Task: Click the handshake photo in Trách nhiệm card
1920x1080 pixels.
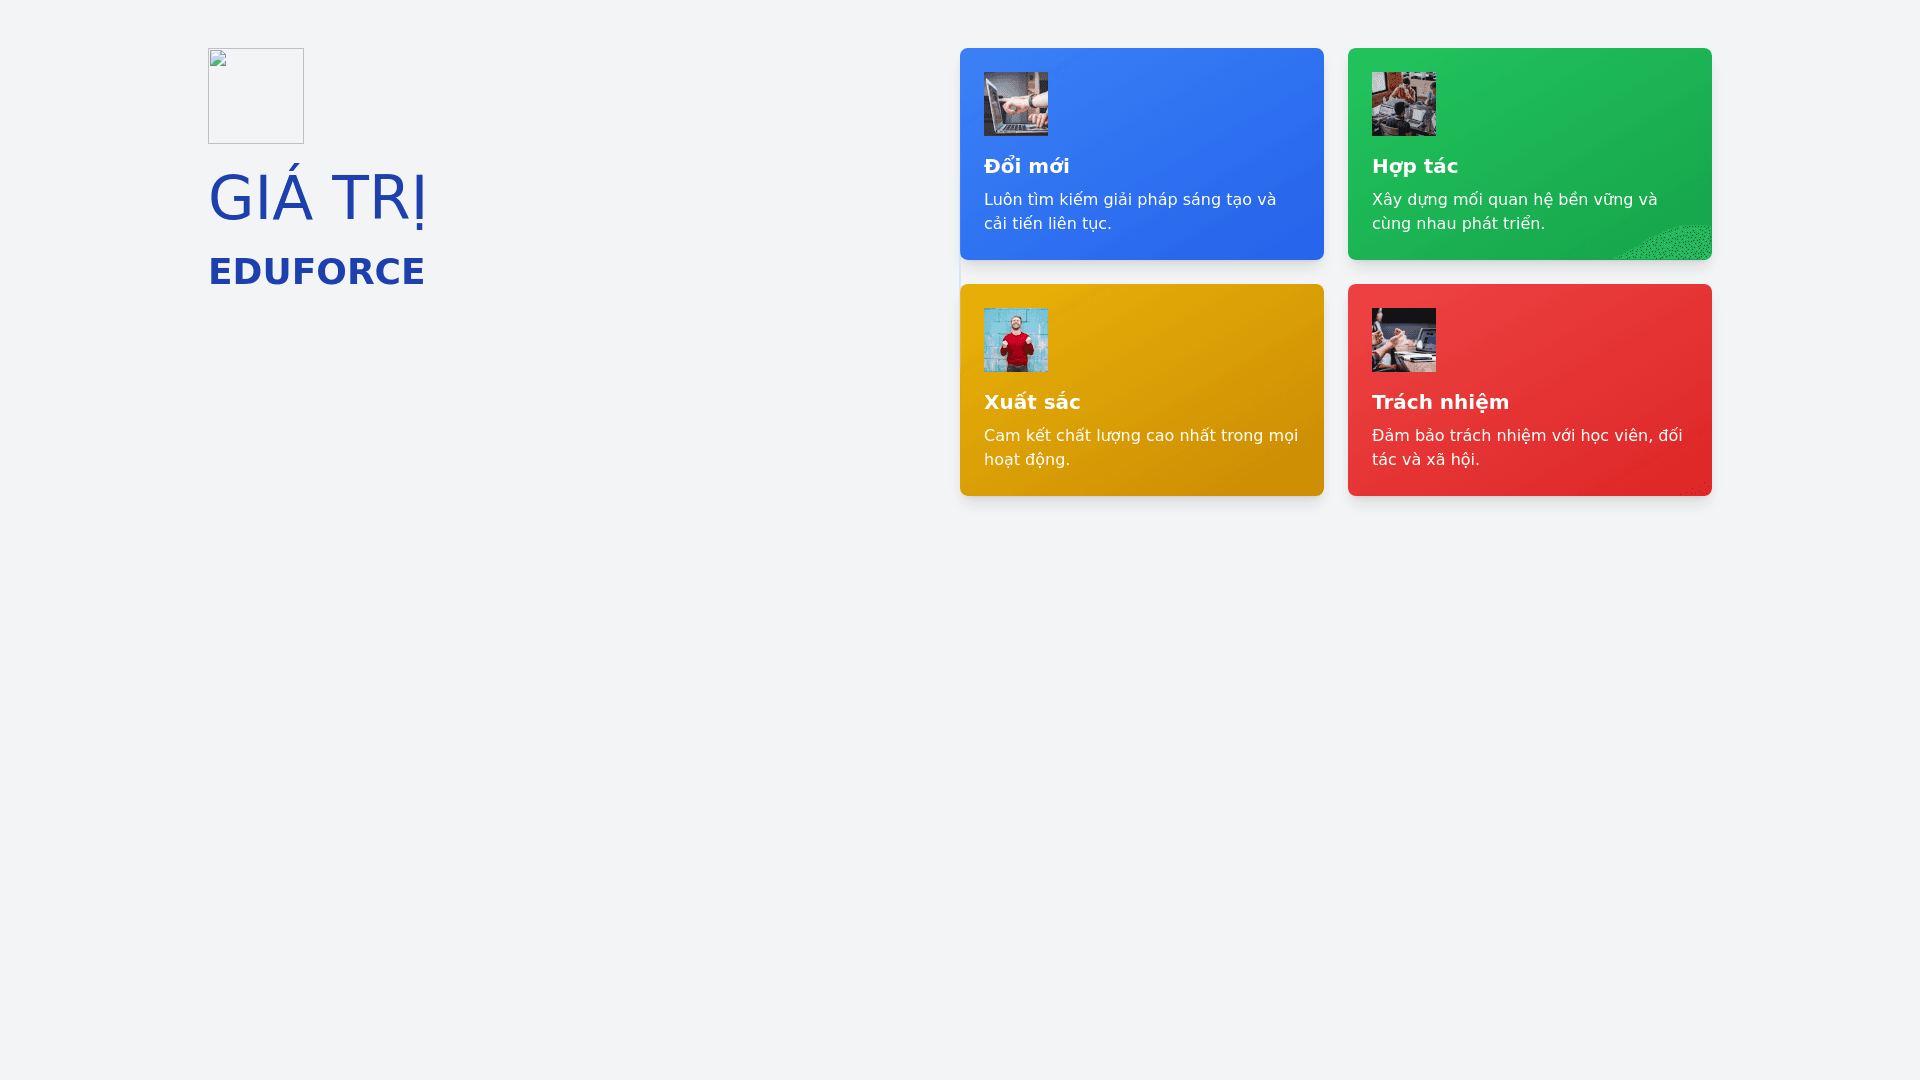Action: (1404, 340)
